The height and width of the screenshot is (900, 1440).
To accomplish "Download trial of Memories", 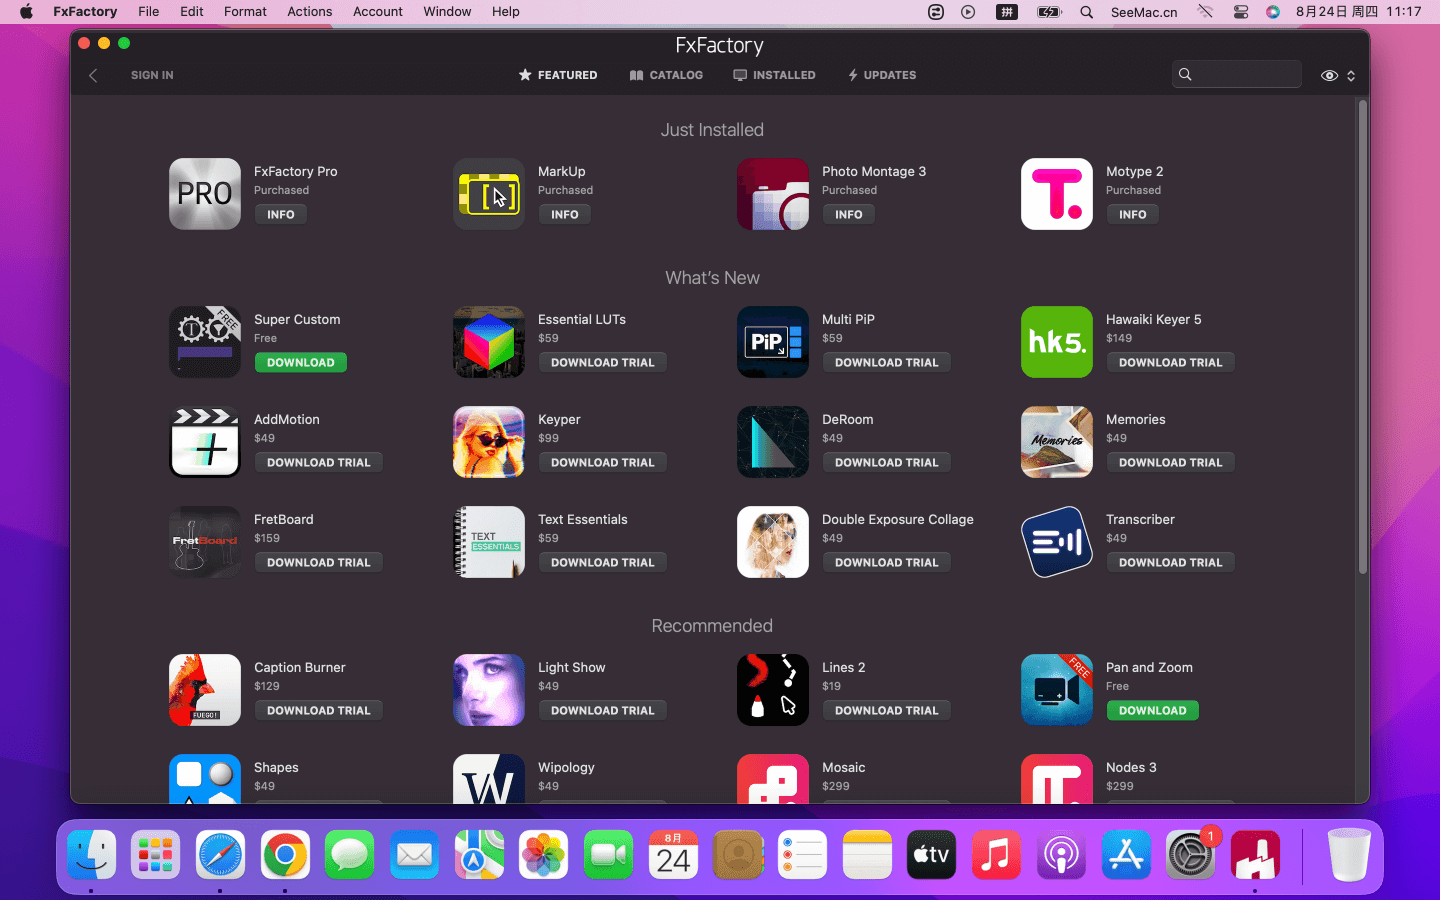I will [x=1171, y=462].
